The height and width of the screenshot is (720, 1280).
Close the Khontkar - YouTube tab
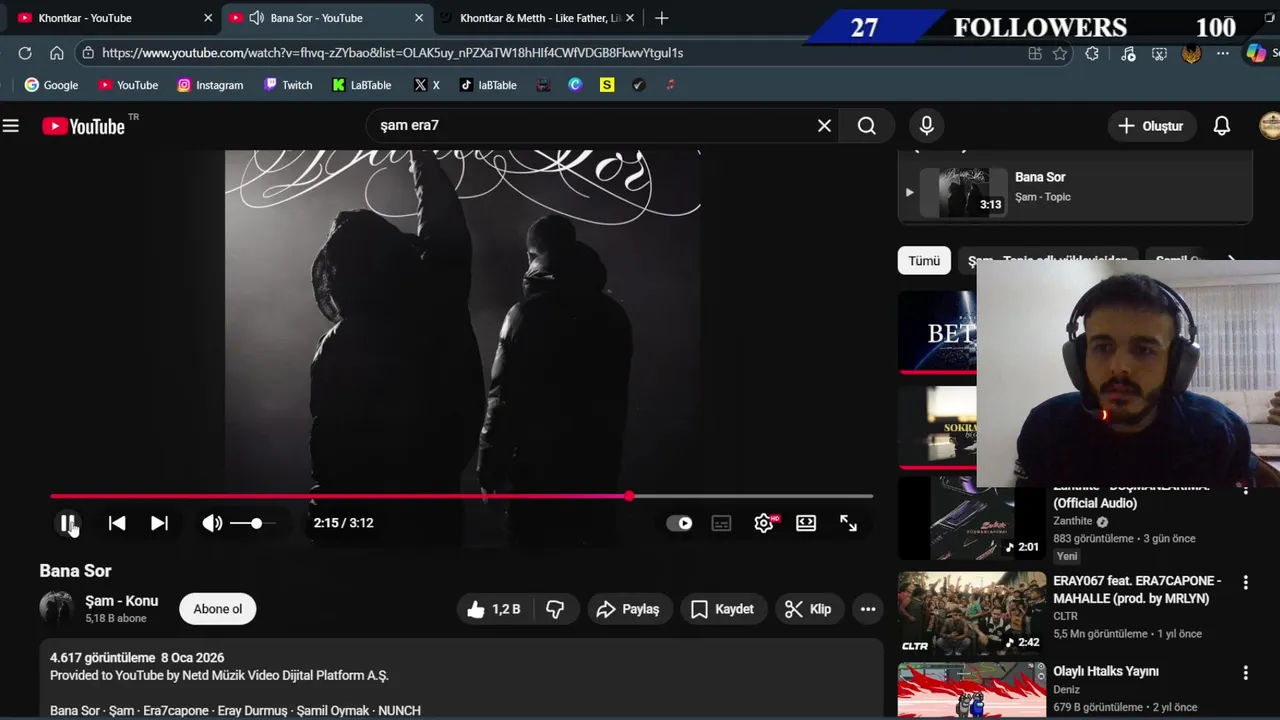208,18
